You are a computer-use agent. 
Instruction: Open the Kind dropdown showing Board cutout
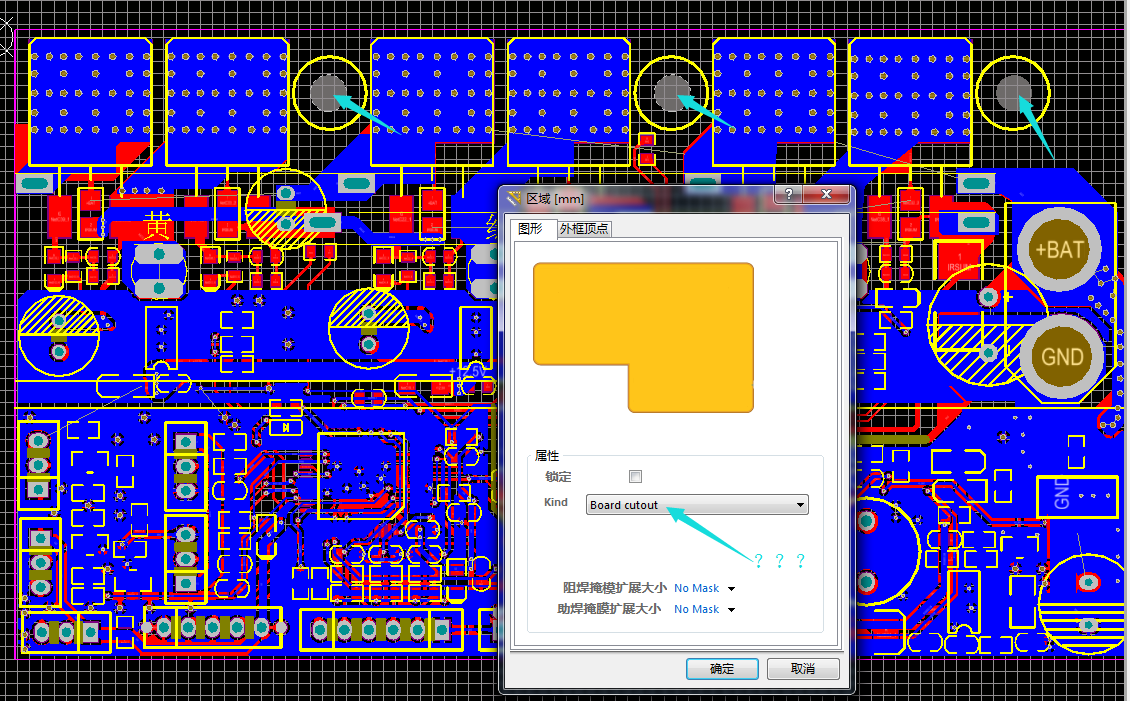[x=697, y=505]
